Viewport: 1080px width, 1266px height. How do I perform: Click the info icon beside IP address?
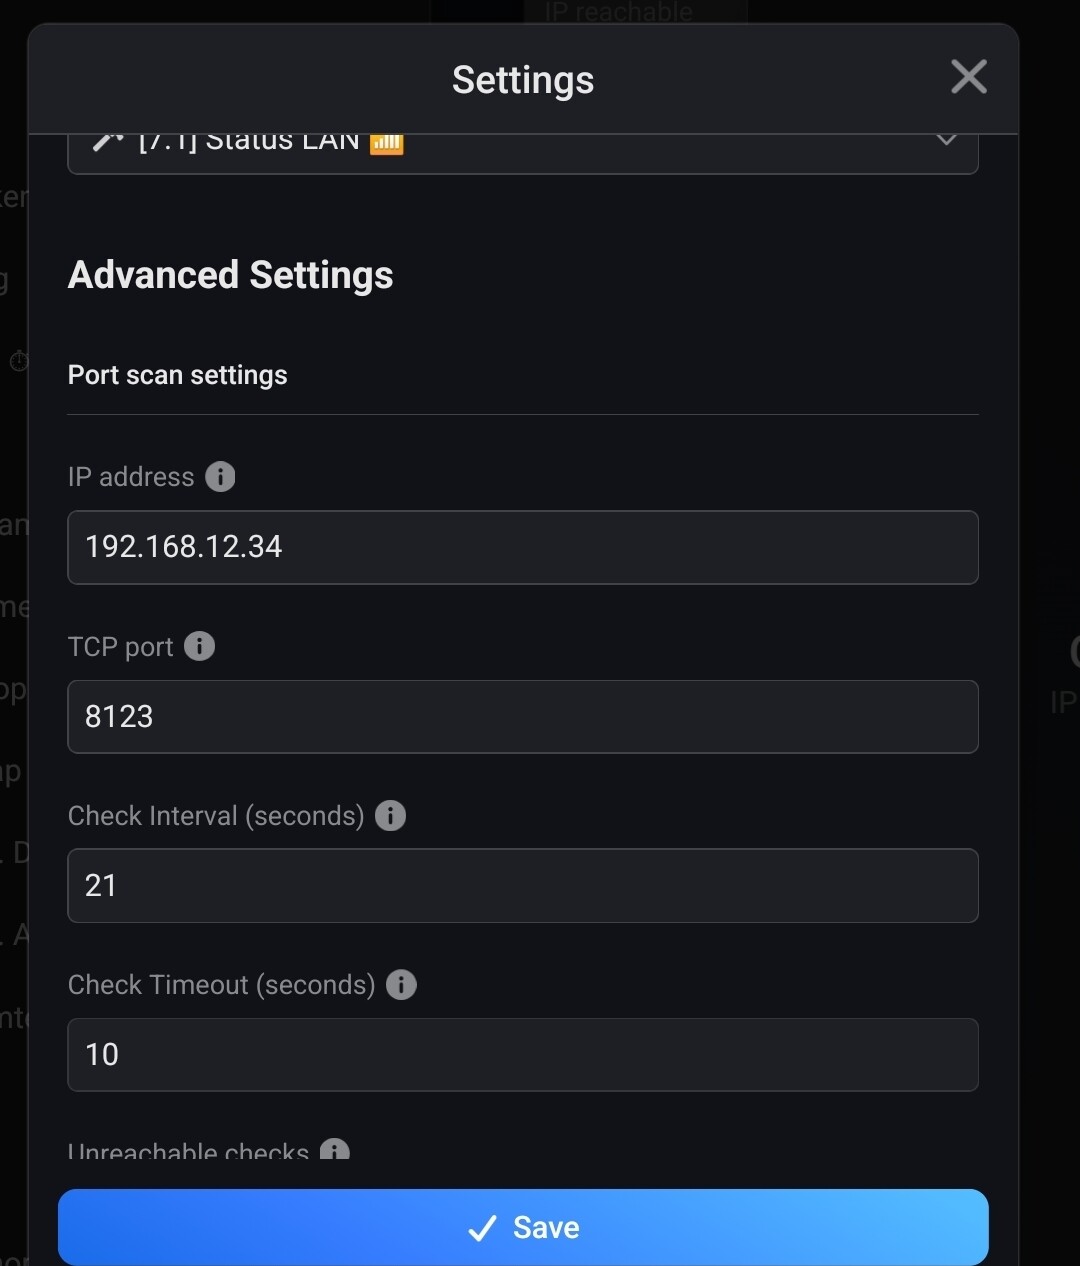(220, 477)
